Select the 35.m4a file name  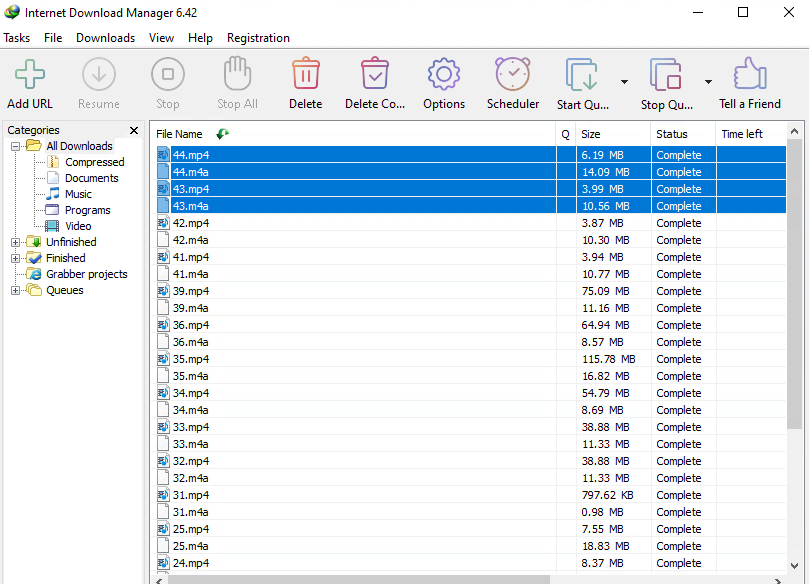191,376
